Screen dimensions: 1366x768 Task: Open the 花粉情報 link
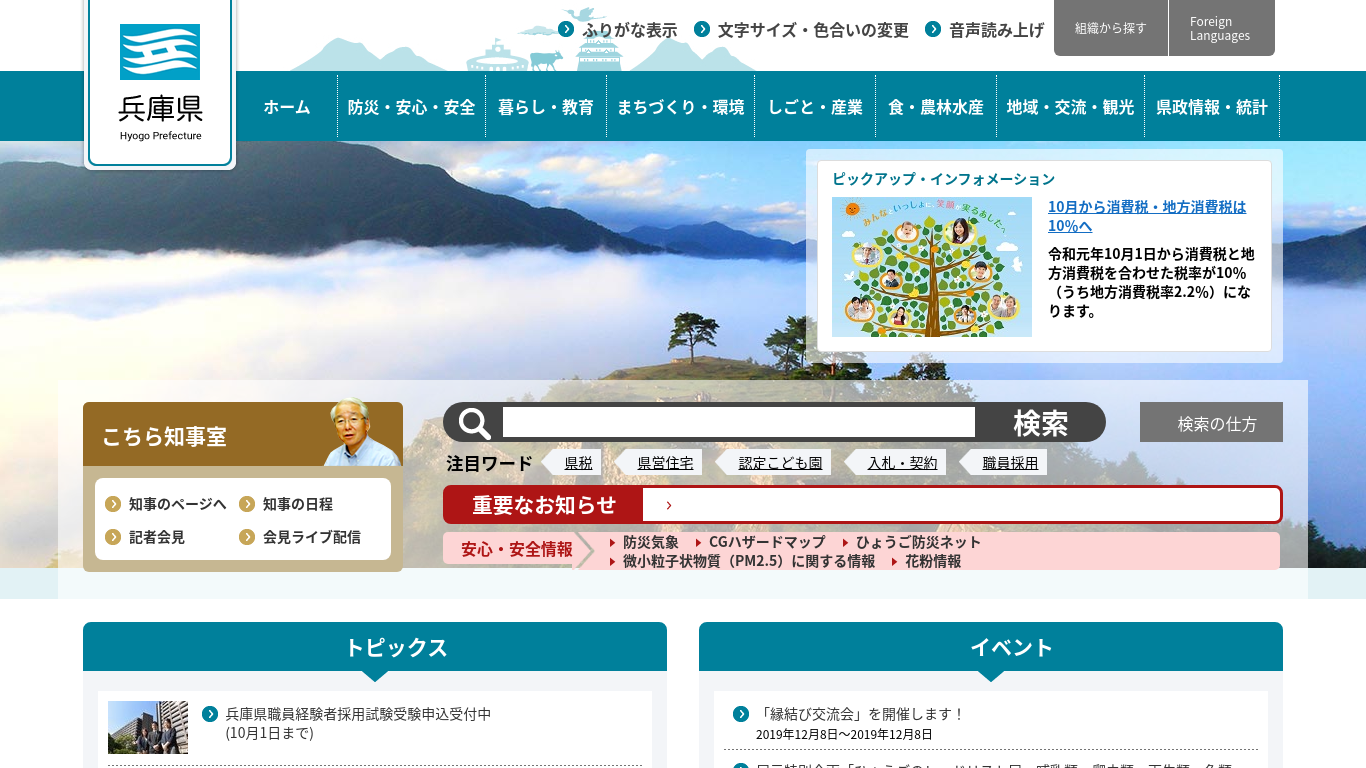point(933,561)
